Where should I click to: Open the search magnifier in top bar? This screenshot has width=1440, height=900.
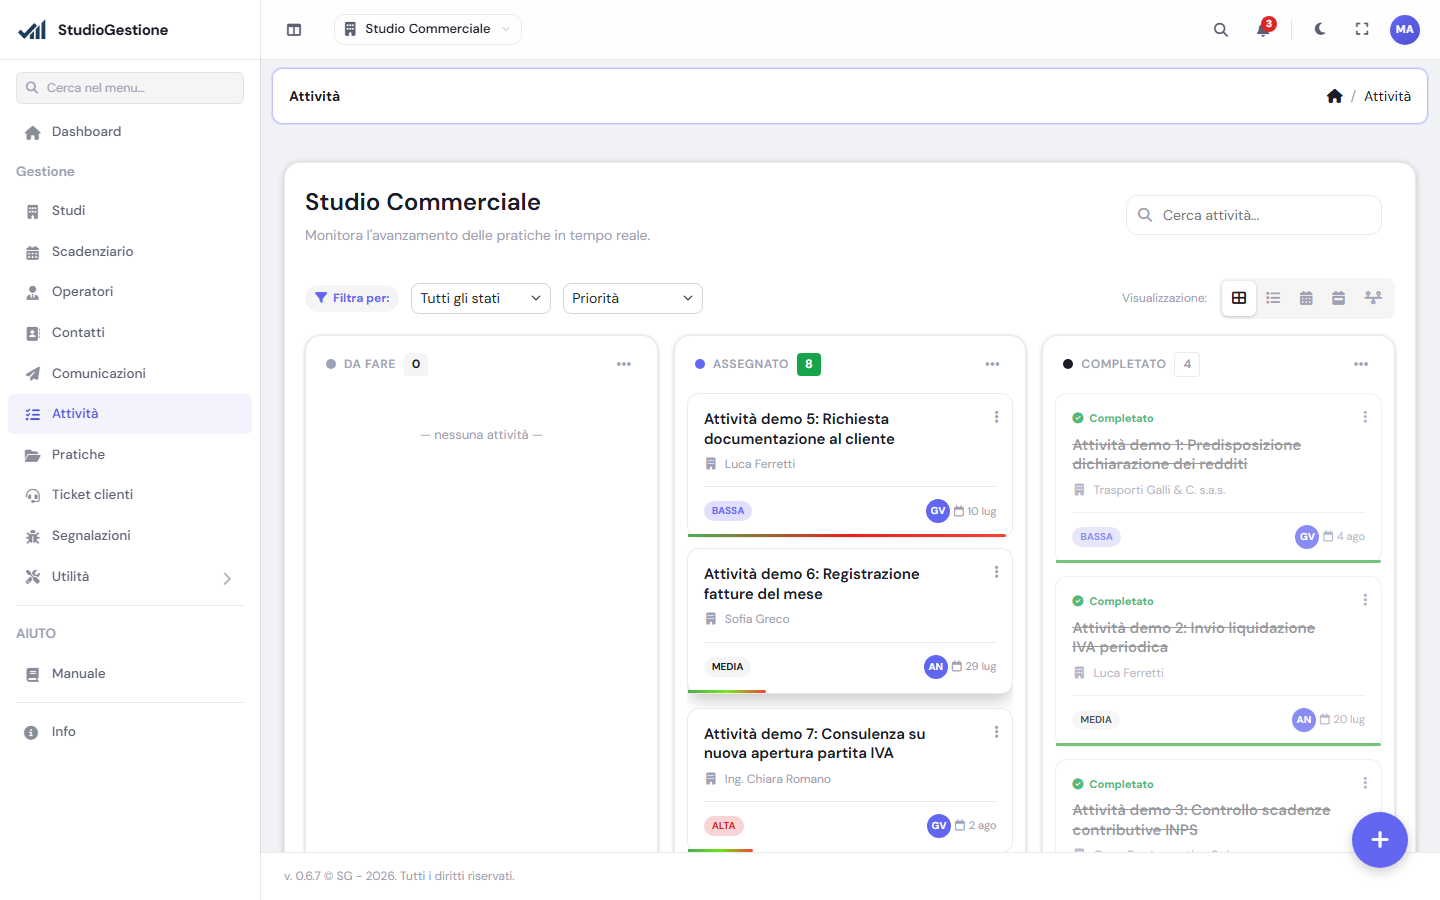(x=1221, y=30)
